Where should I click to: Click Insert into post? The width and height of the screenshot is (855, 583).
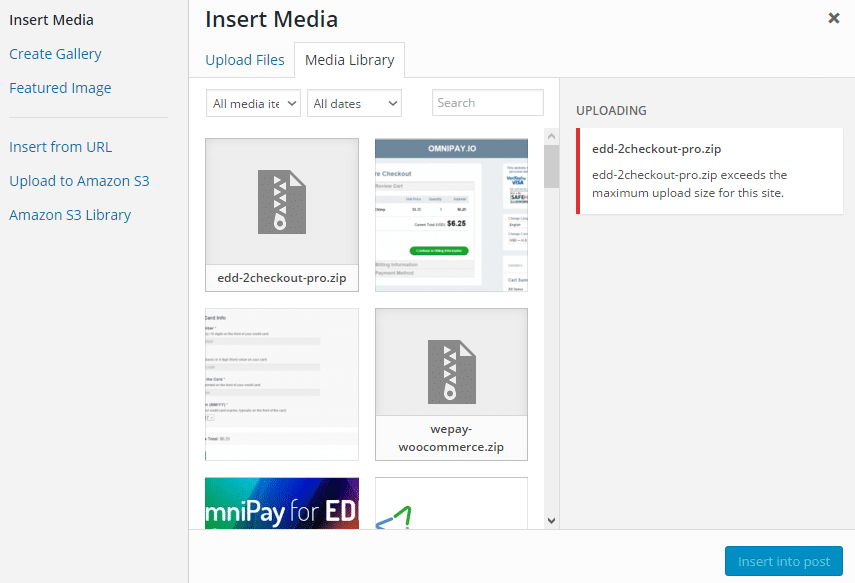(x=783, y=561)
